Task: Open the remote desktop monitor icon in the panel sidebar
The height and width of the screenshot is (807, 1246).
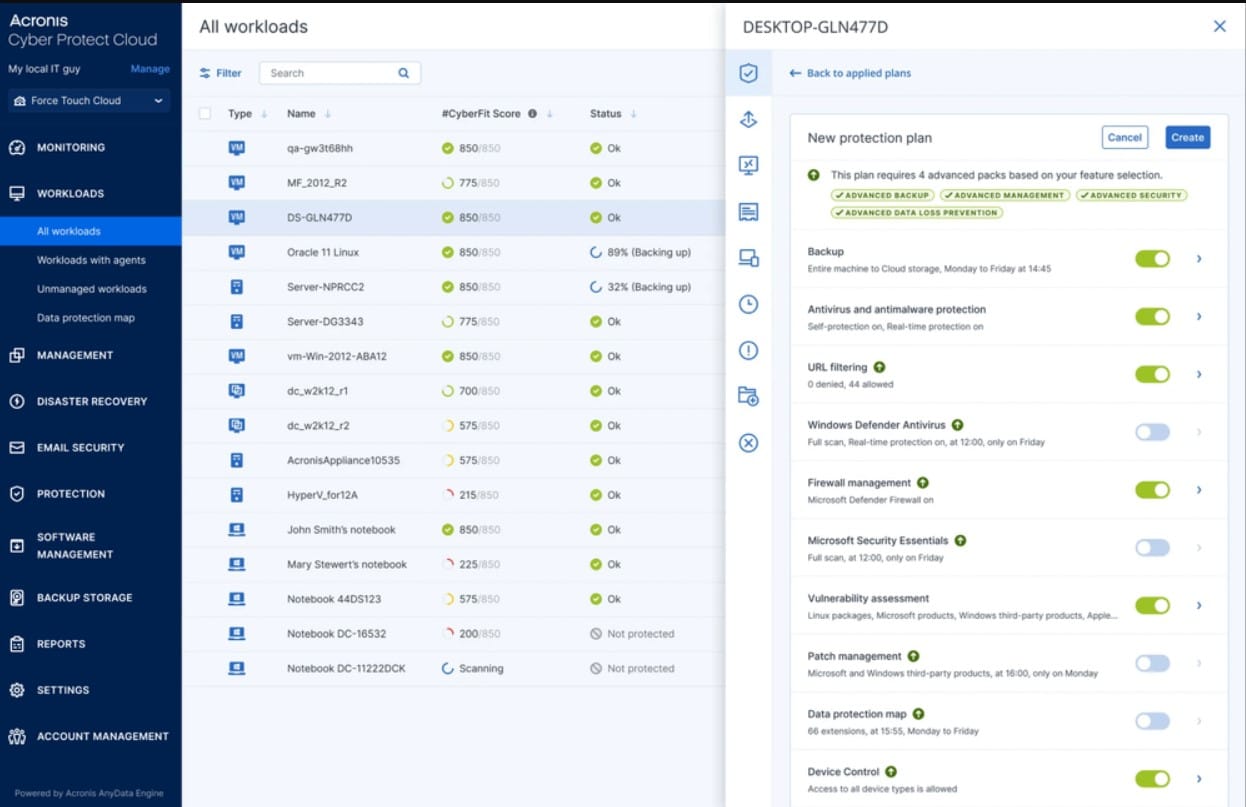Action: 748,166
